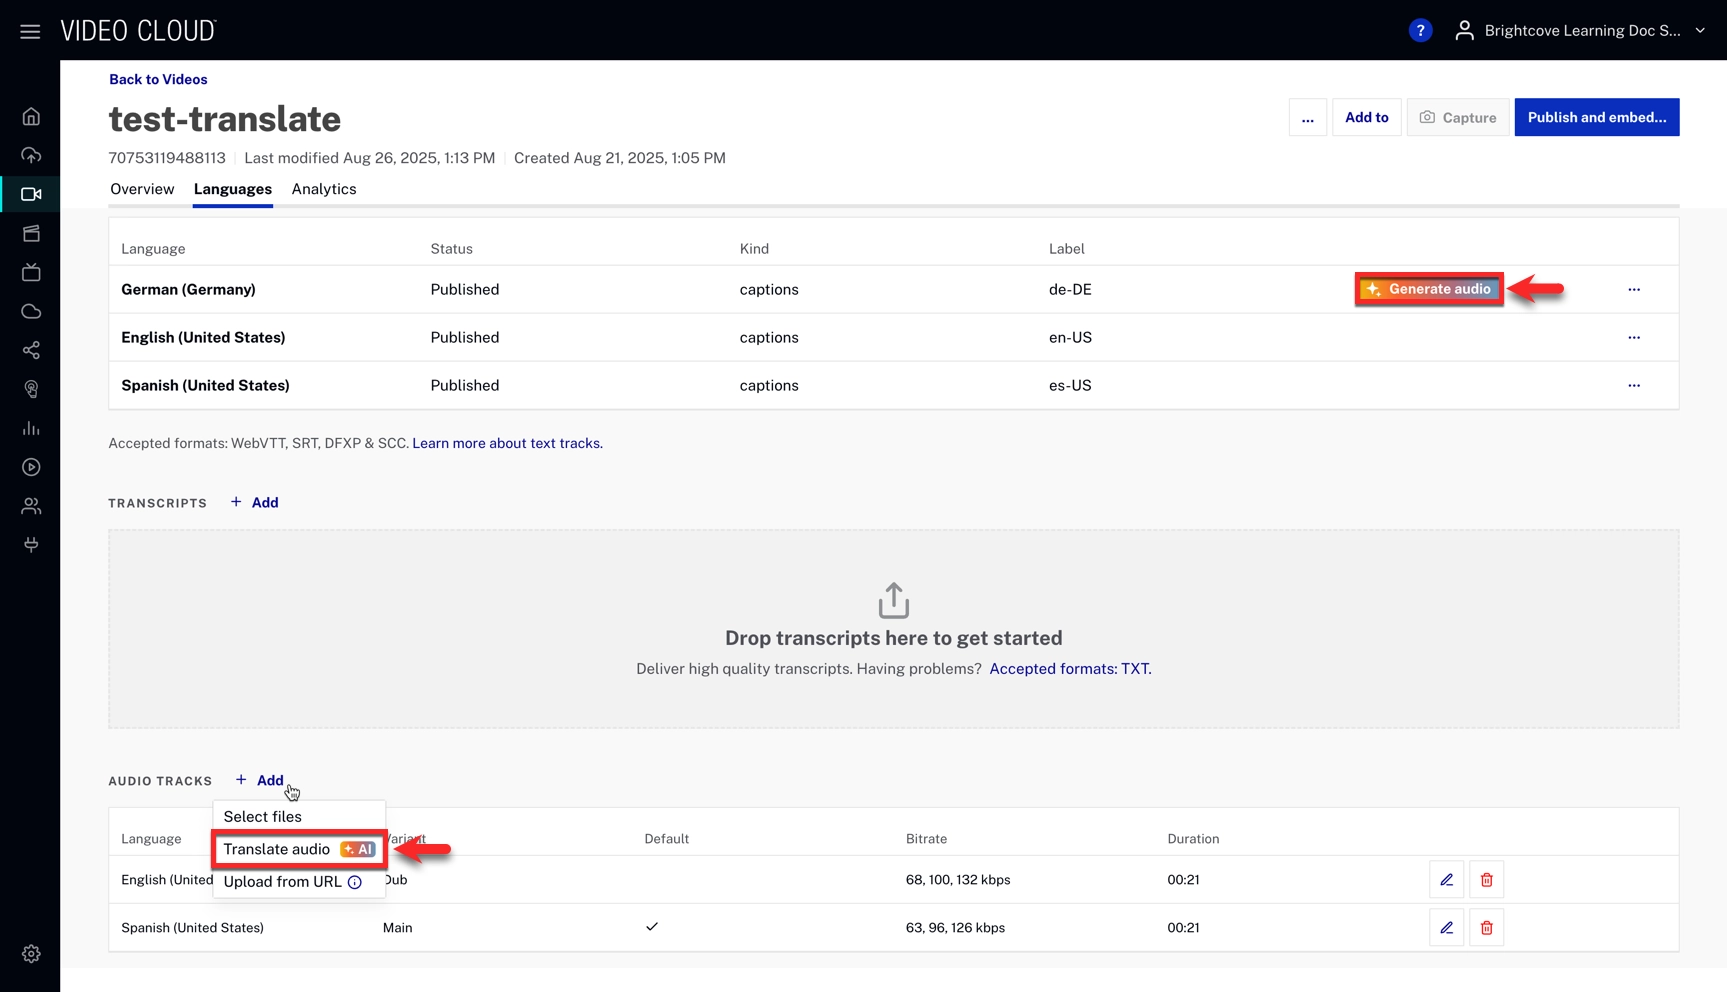Switch to the Overview tab
Viewport: 1727px width, 992px height.
(142, 189)
